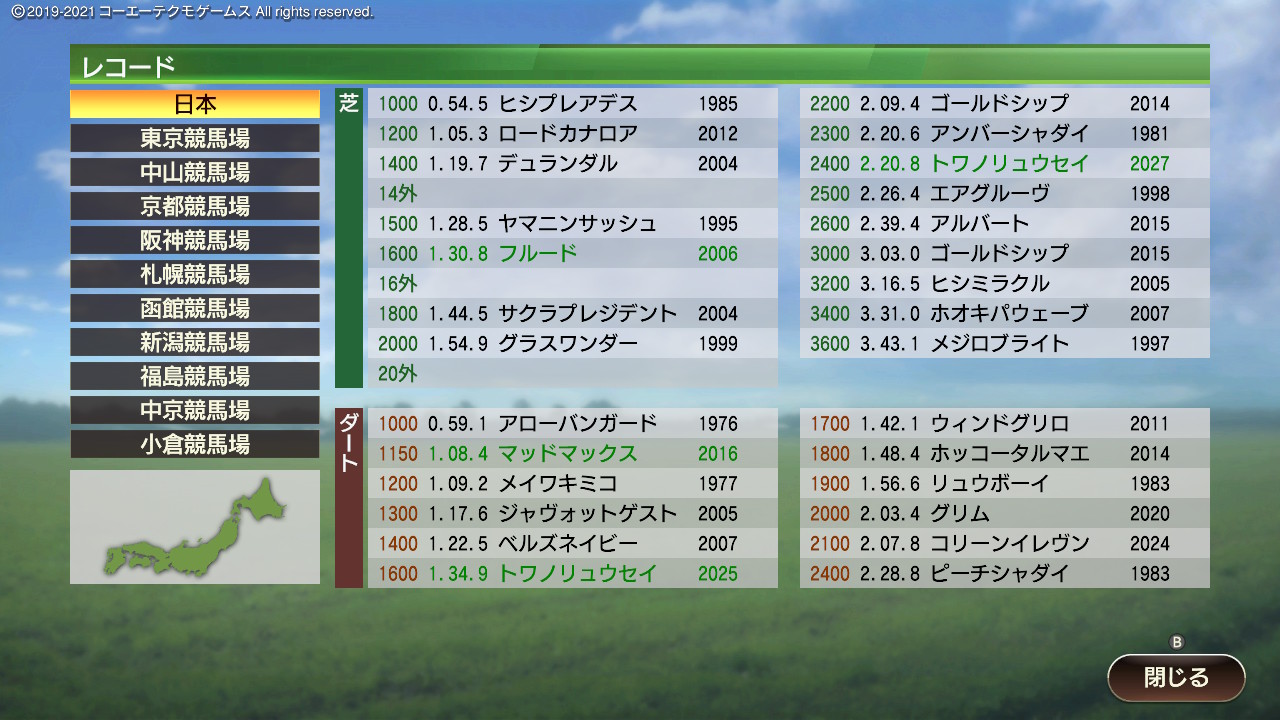1280x720 pixels.
Task: Select グリム dirt 2000 record
Action: (x=1005, y=513)
